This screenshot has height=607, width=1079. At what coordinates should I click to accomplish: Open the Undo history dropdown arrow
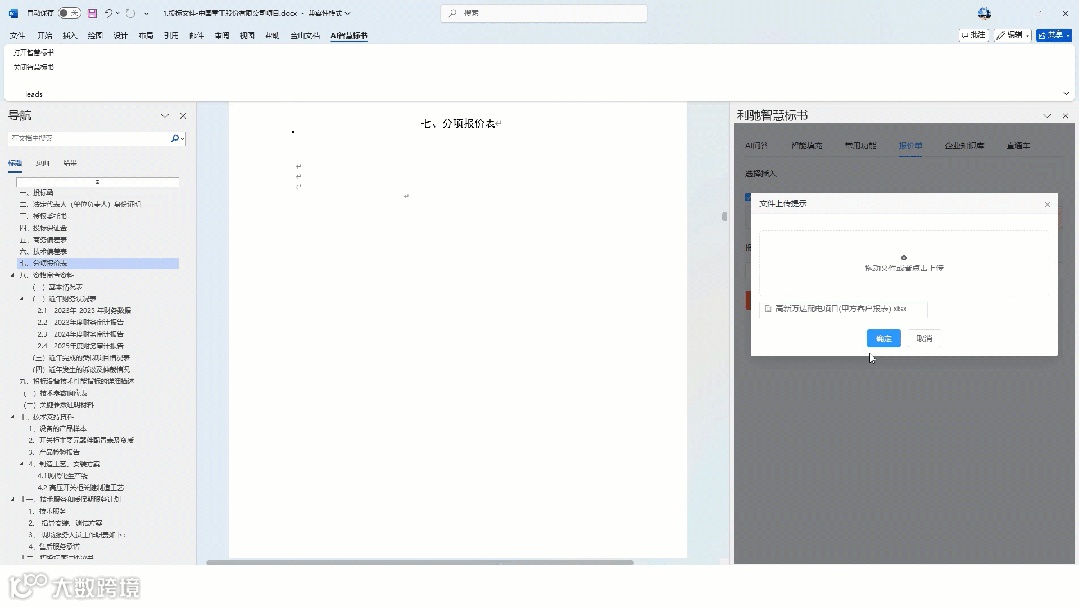click(118, 13)
